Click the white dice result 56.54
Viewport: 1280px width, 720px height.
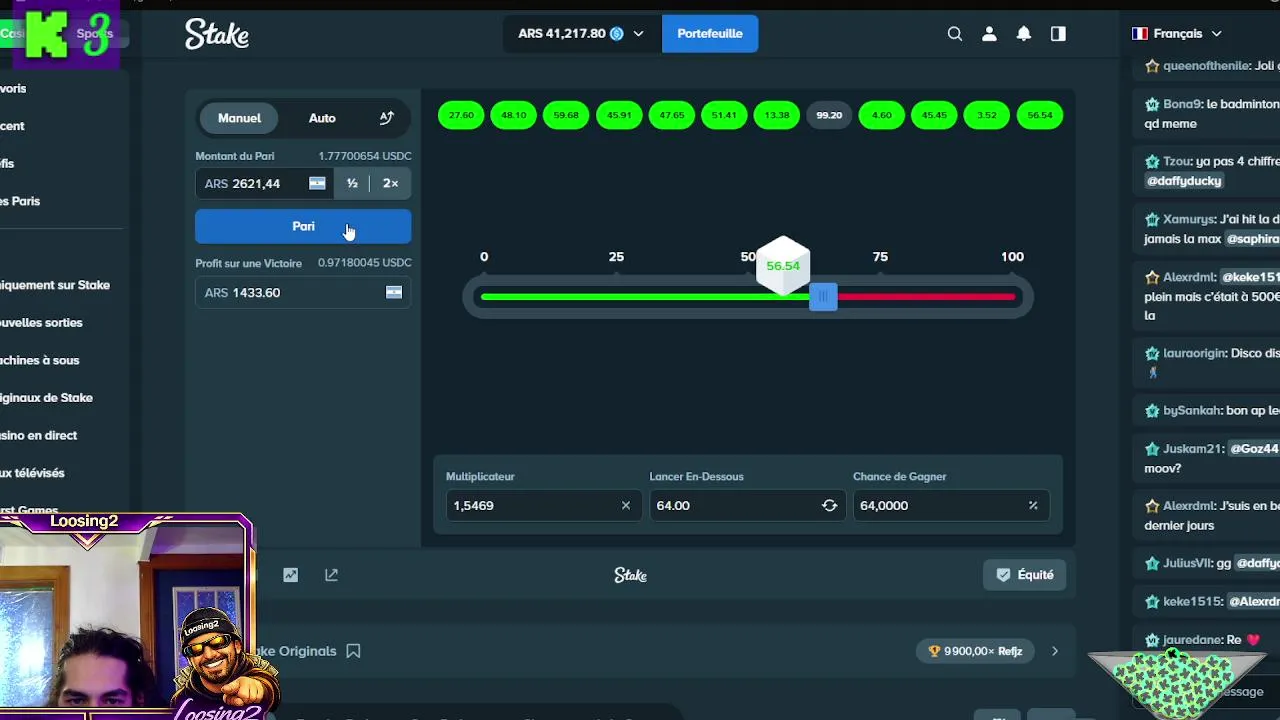point(783,266)
